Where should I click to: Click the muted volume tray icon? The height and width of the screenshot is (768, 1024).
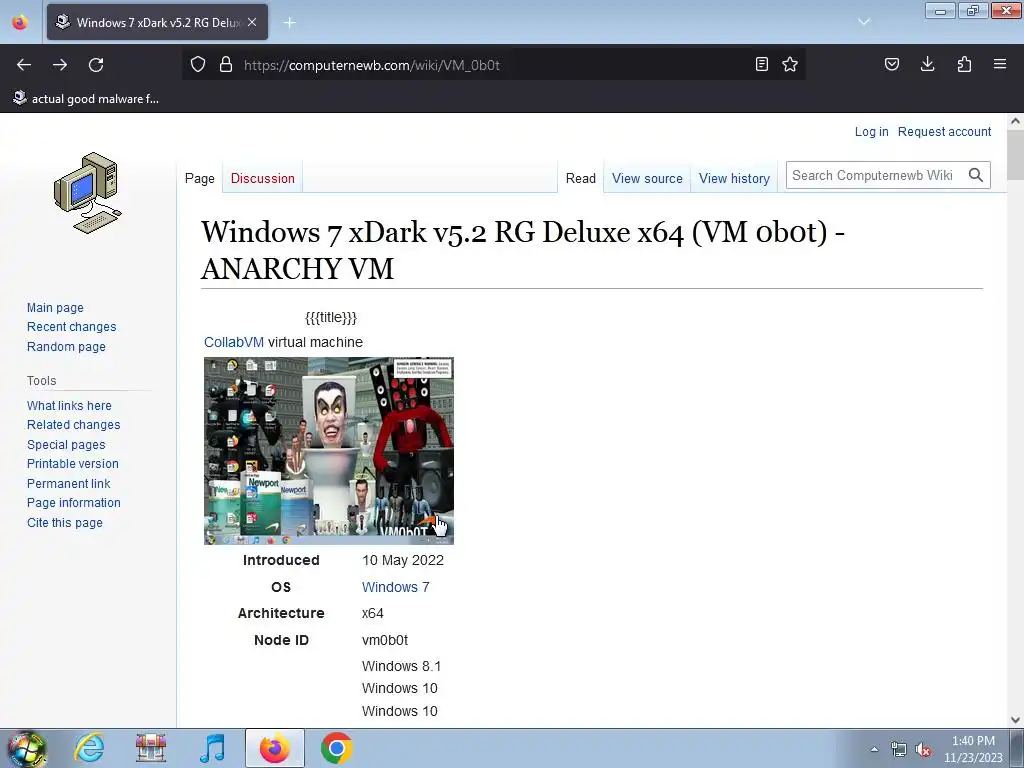923,750
